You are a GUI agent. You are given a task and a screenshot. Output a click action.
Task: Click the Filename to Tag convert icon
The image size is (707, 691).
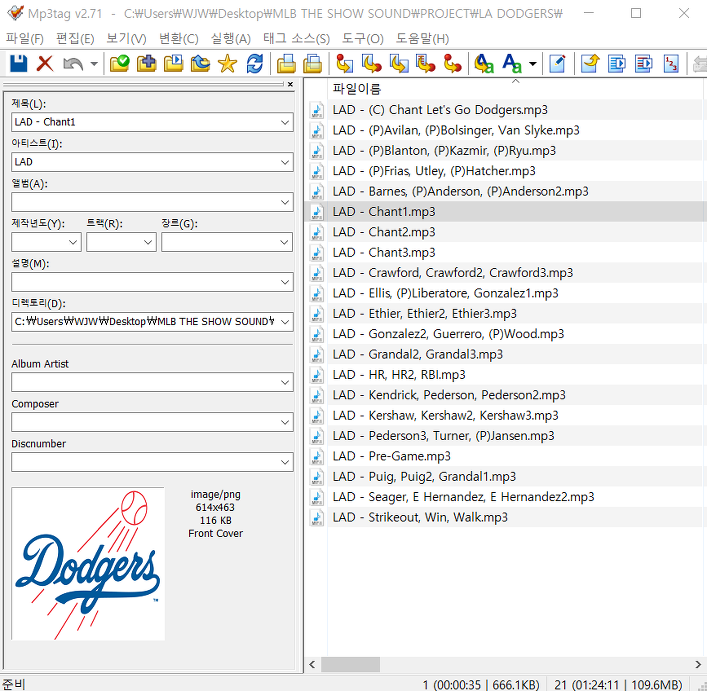pyautogui.click(x=372, y=64)
